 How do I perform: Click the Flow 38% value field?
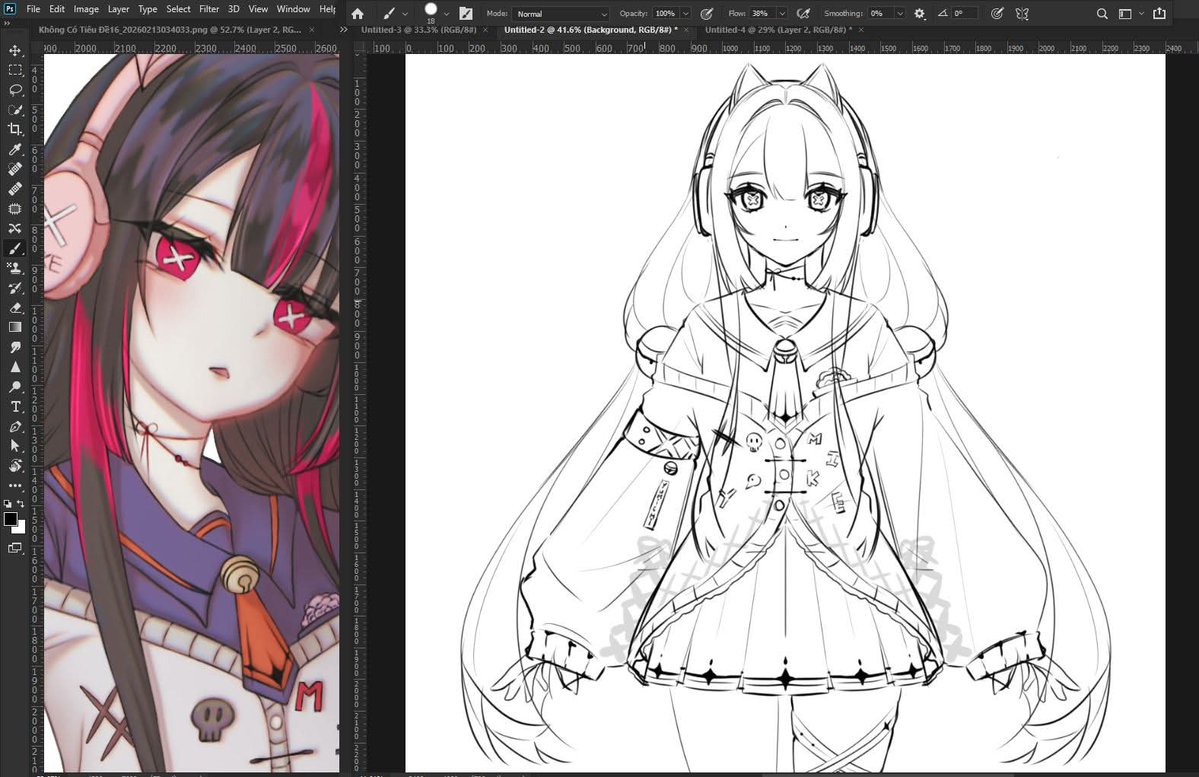762,14
